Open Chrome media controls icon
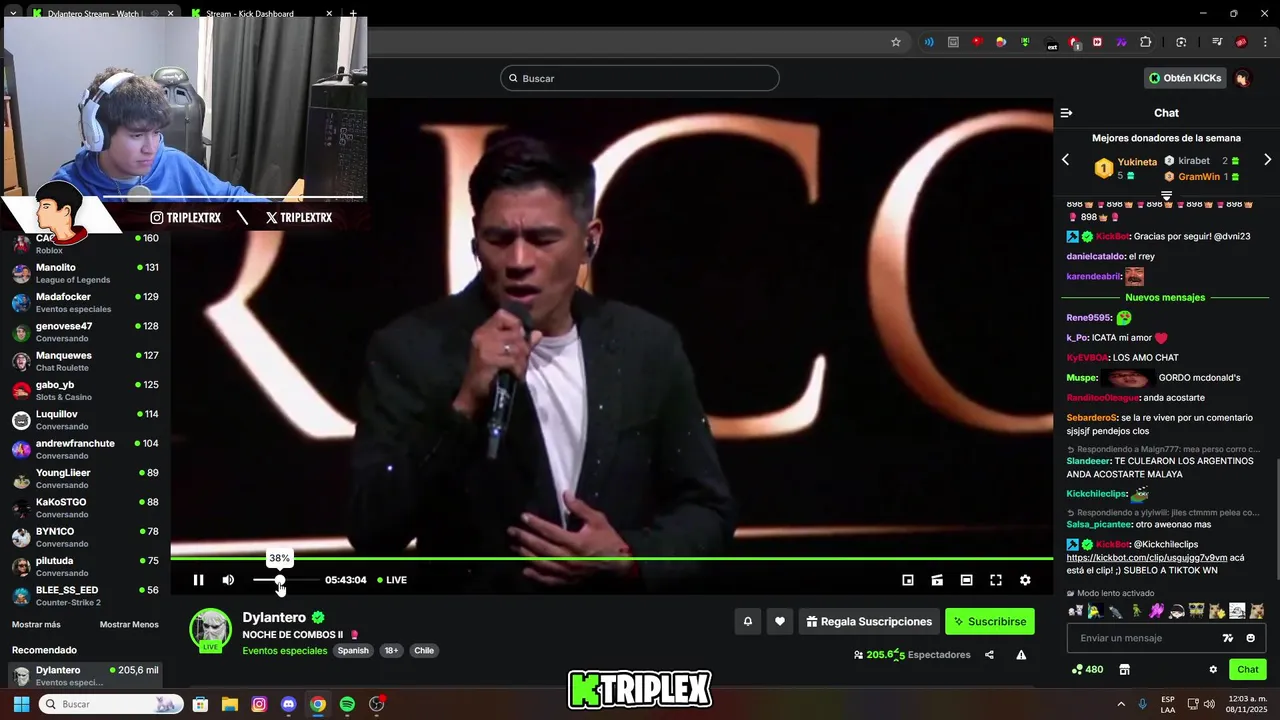The height and width of the screenshot is (720, 1280). 1217,42
